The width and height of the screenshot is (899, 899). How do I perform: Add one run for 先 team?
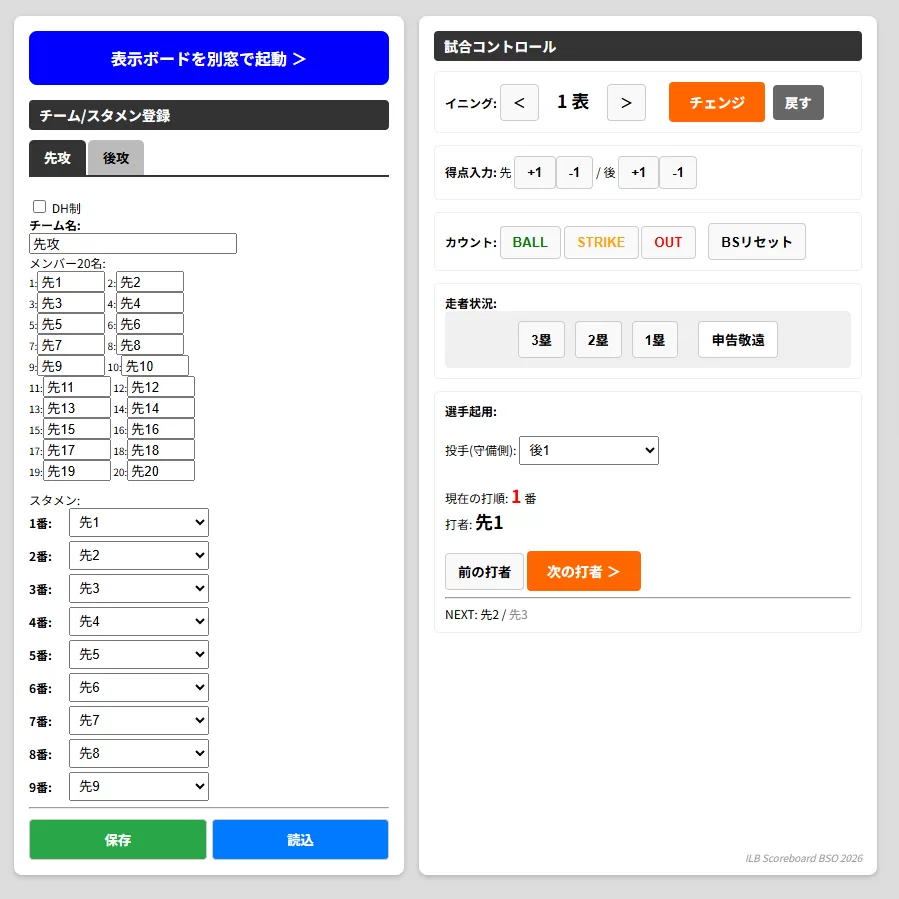(534, 172)
